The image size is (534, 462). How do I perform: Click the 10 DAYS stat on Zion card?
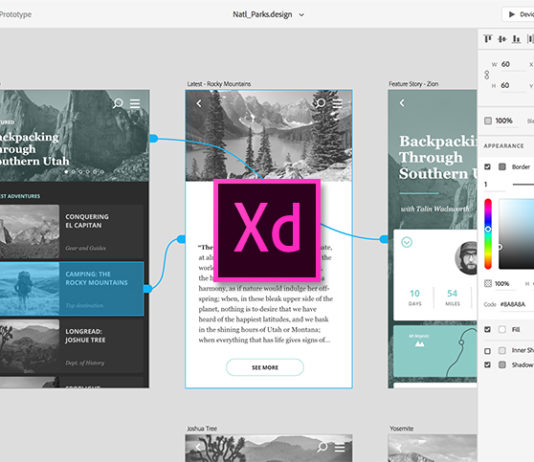[x=414, y=297]
